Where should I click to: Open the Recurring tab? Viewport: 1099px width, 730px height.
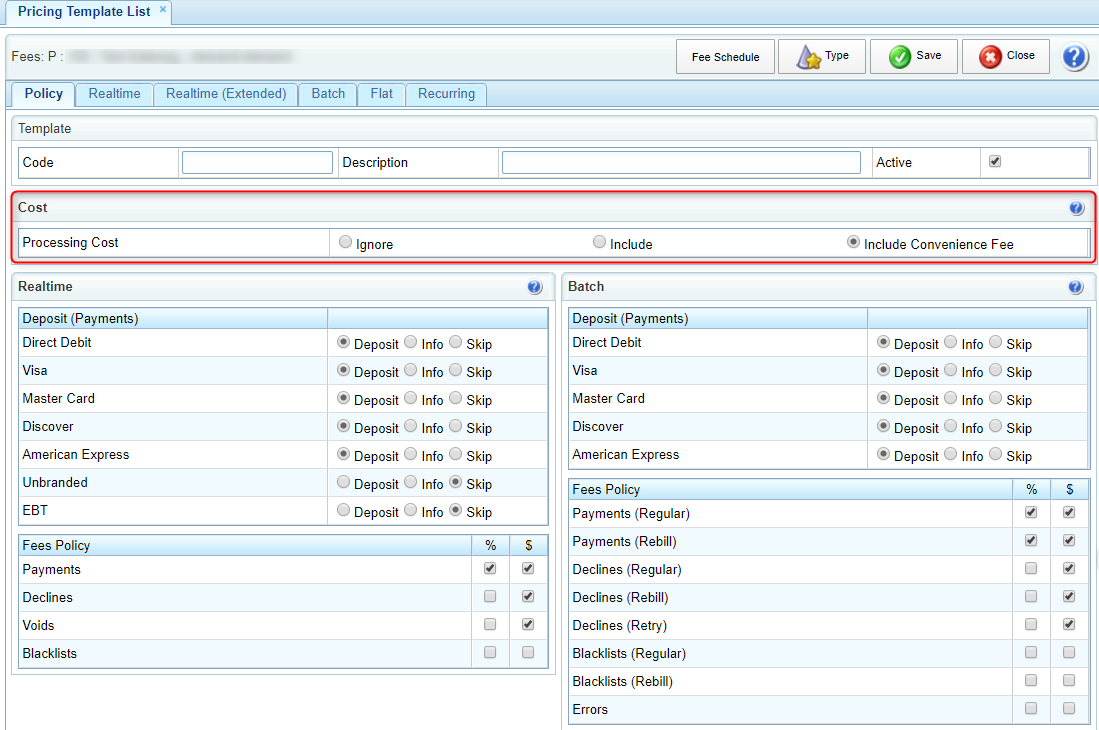pos(446,94)
